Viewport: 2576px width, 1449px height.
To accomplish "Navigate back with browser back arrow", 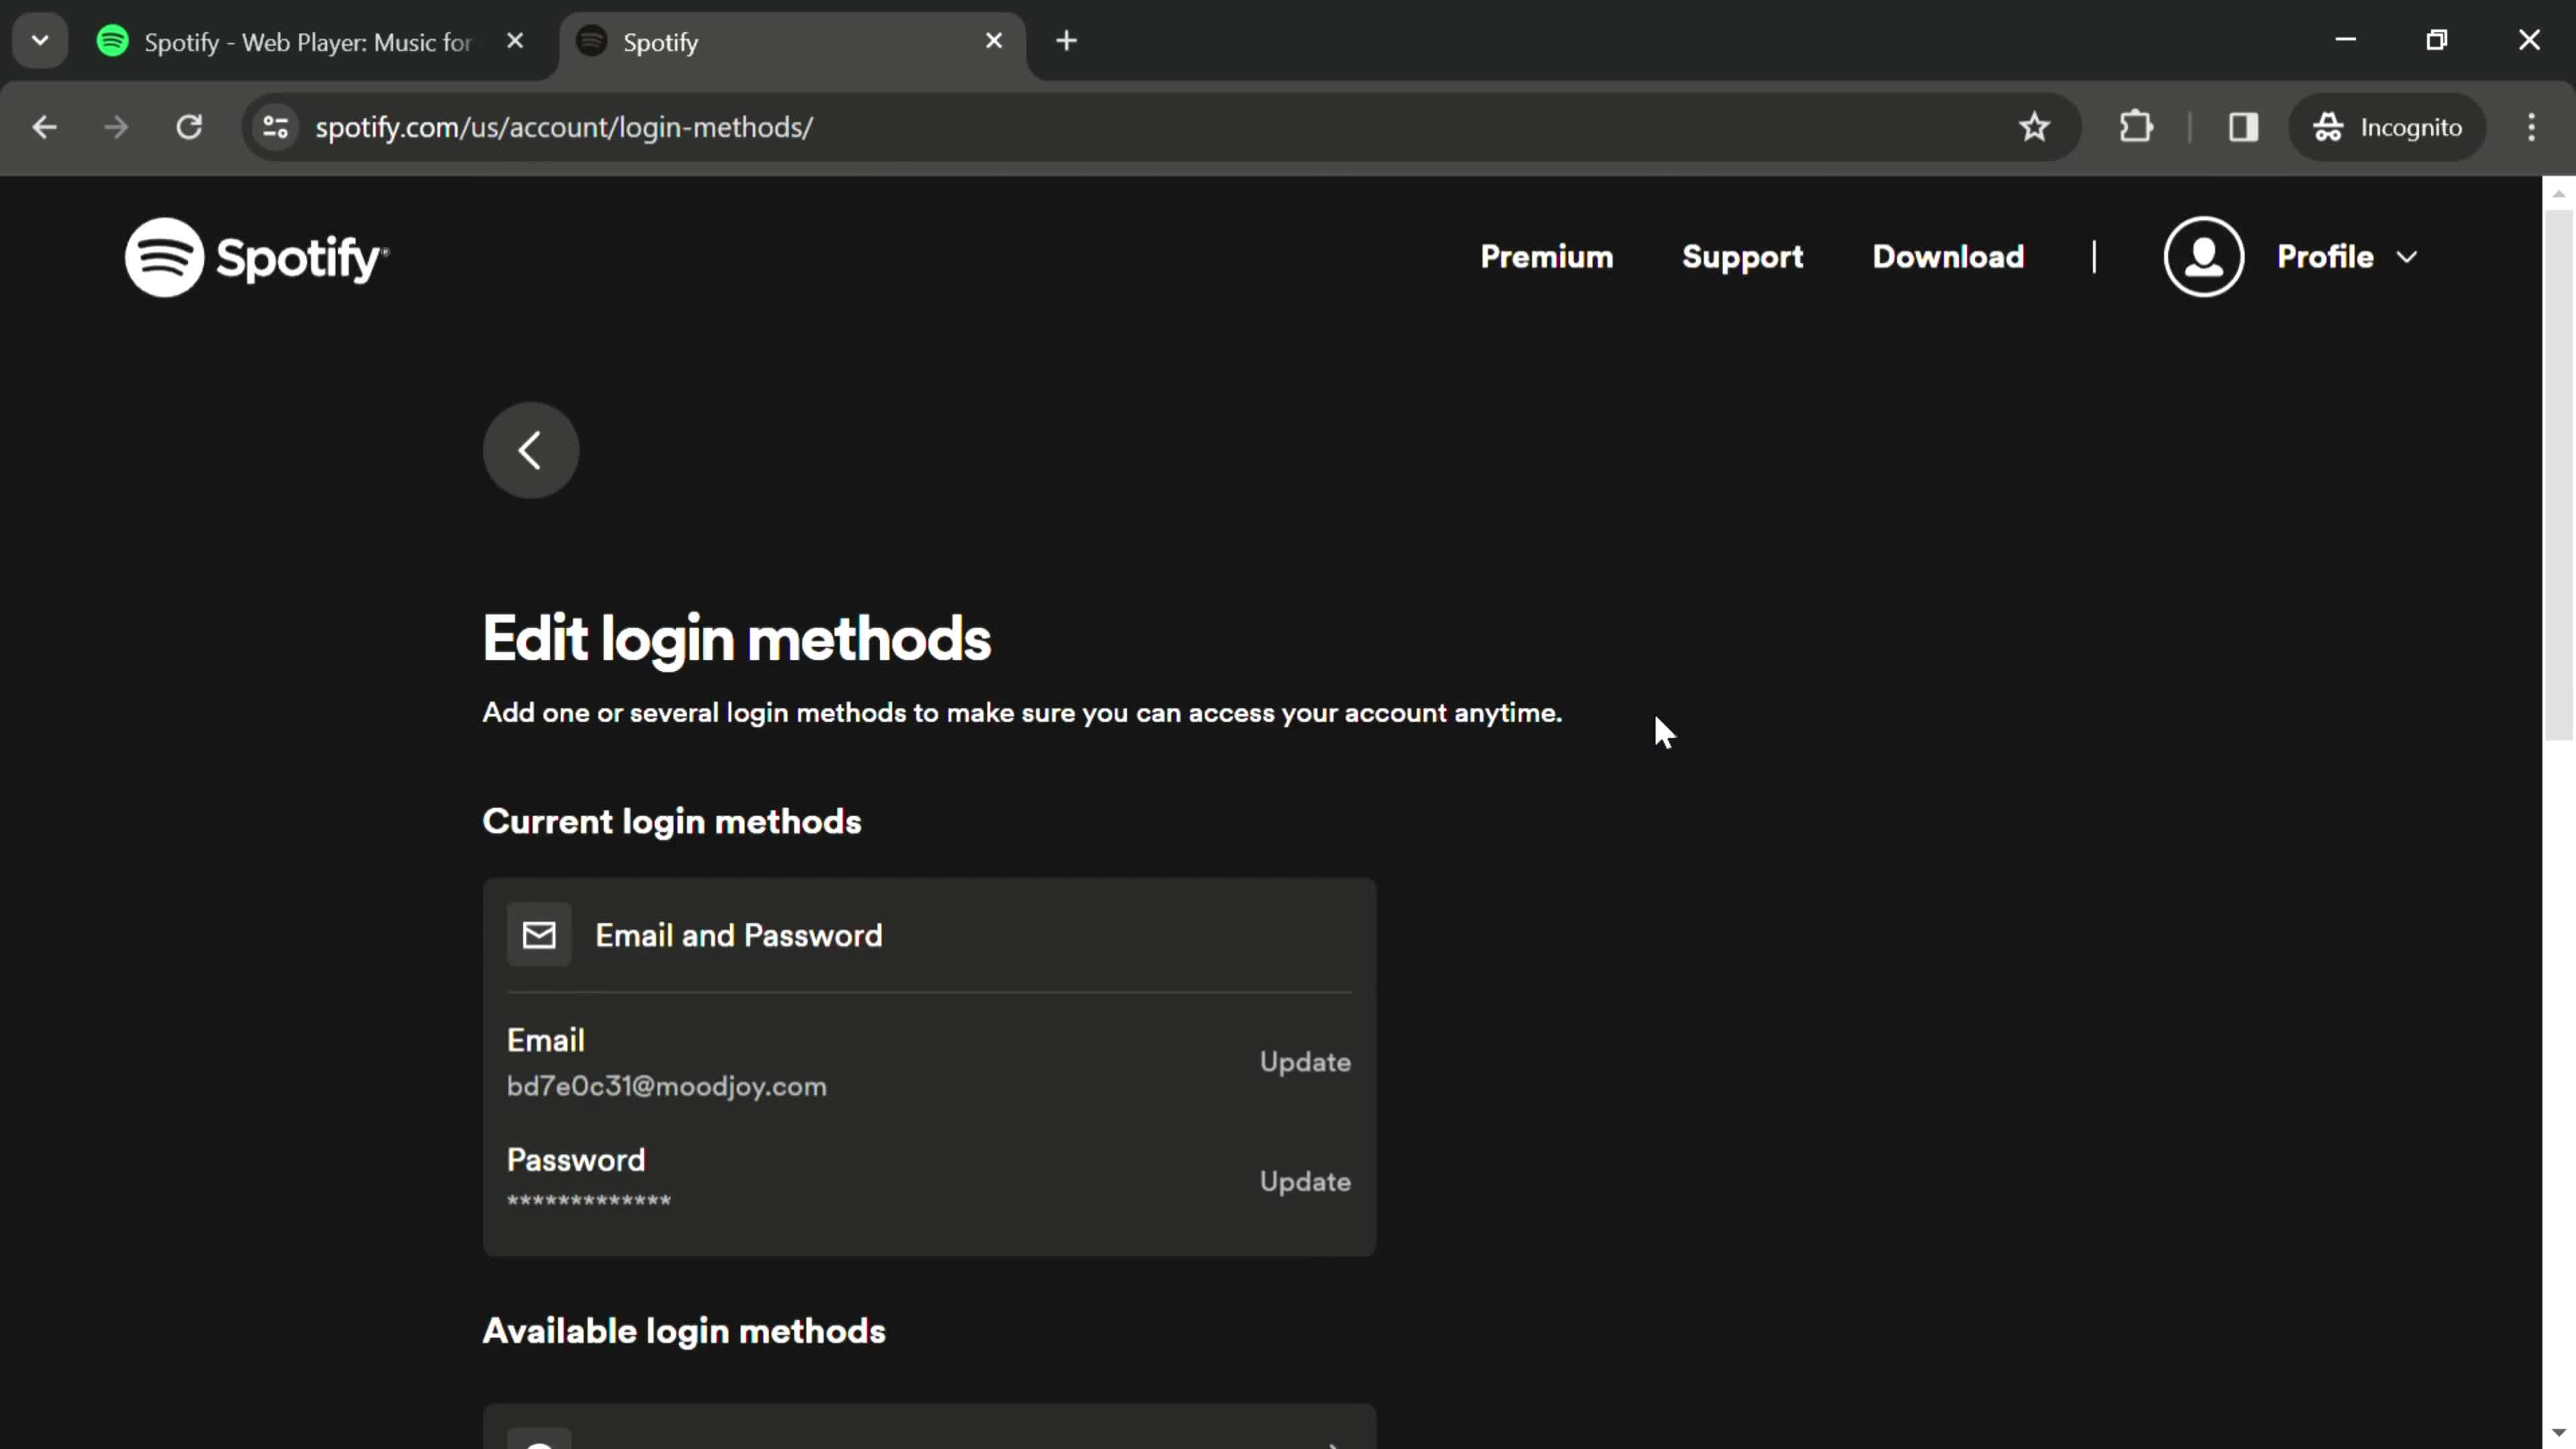I will [x=44, y=127].
